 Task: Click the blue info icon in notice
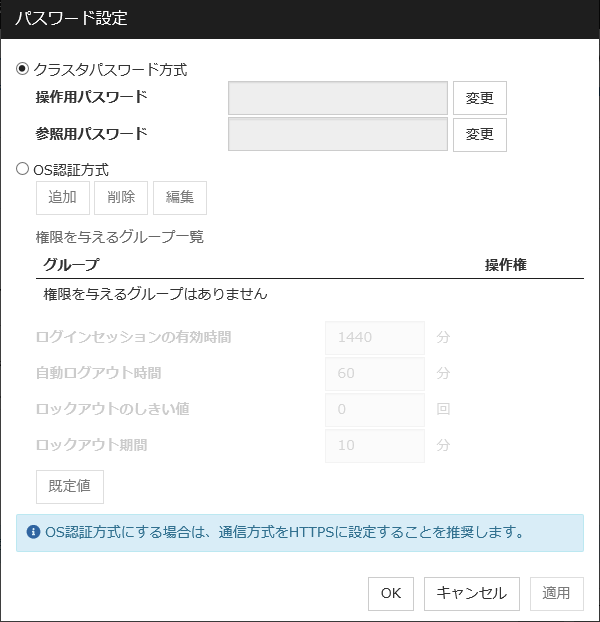(34, 532)
